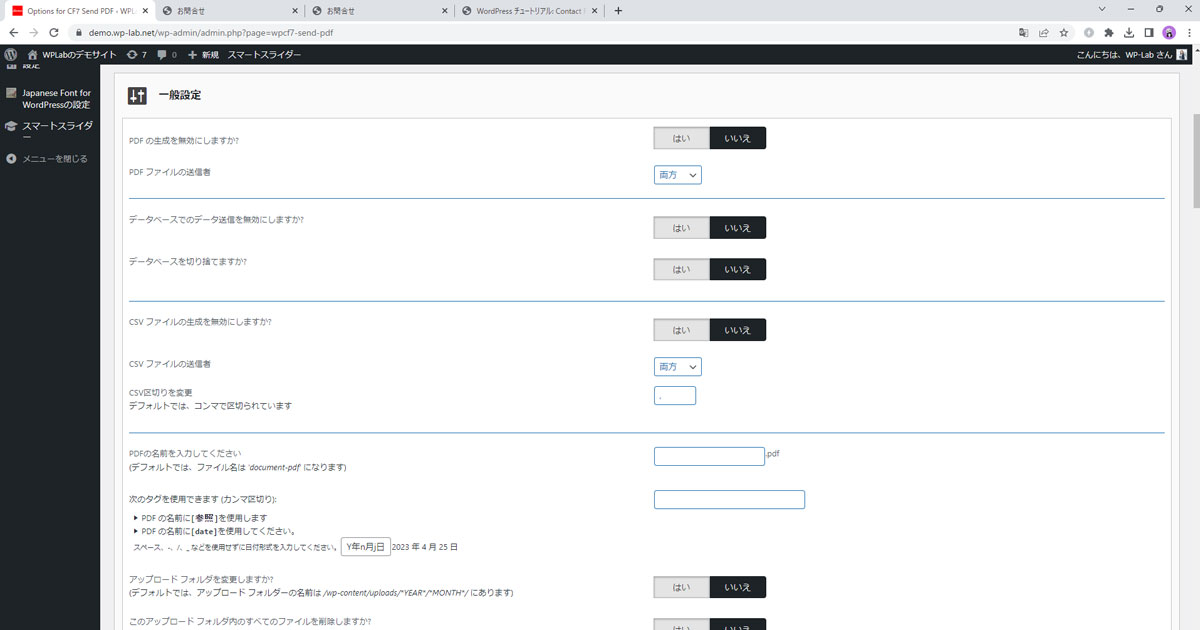Click the 新規 link in the admin bar
This screenshot has width=1200, height=630.
(x=203, y=54)
